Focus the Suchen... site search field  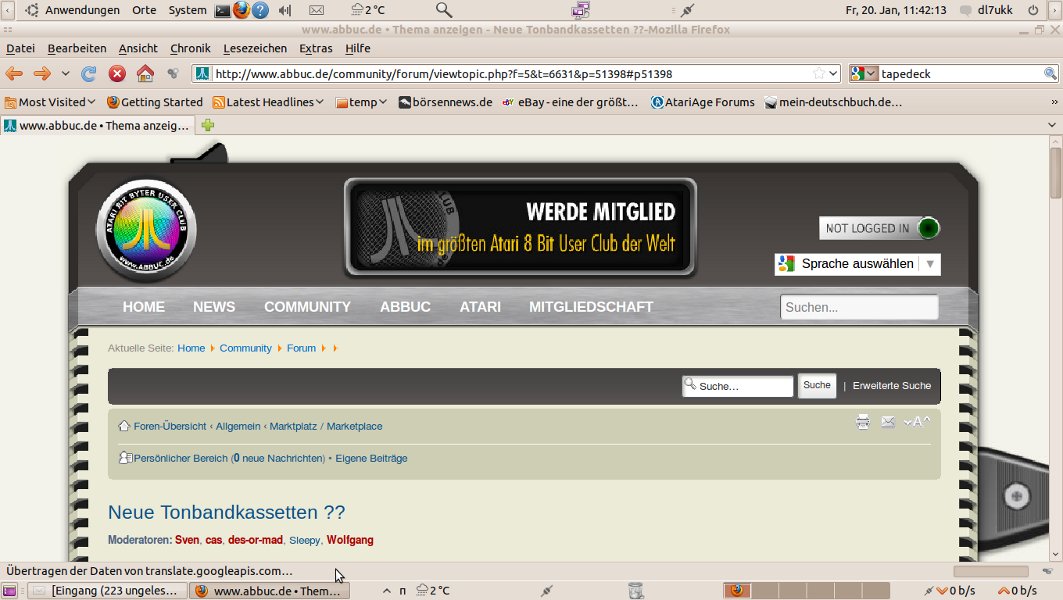[860, 307]
